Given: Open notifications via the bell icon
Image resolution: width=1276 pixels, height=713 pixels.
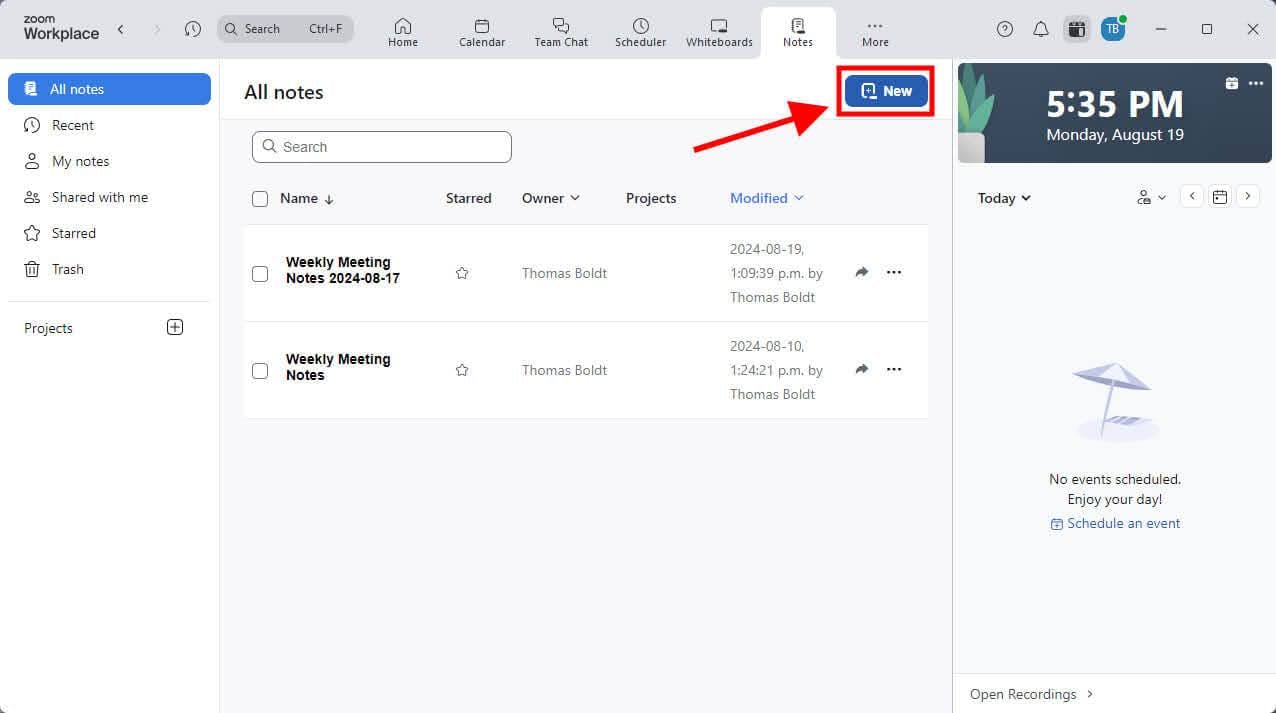Looking at the screenshot, I should [1040, 29].
